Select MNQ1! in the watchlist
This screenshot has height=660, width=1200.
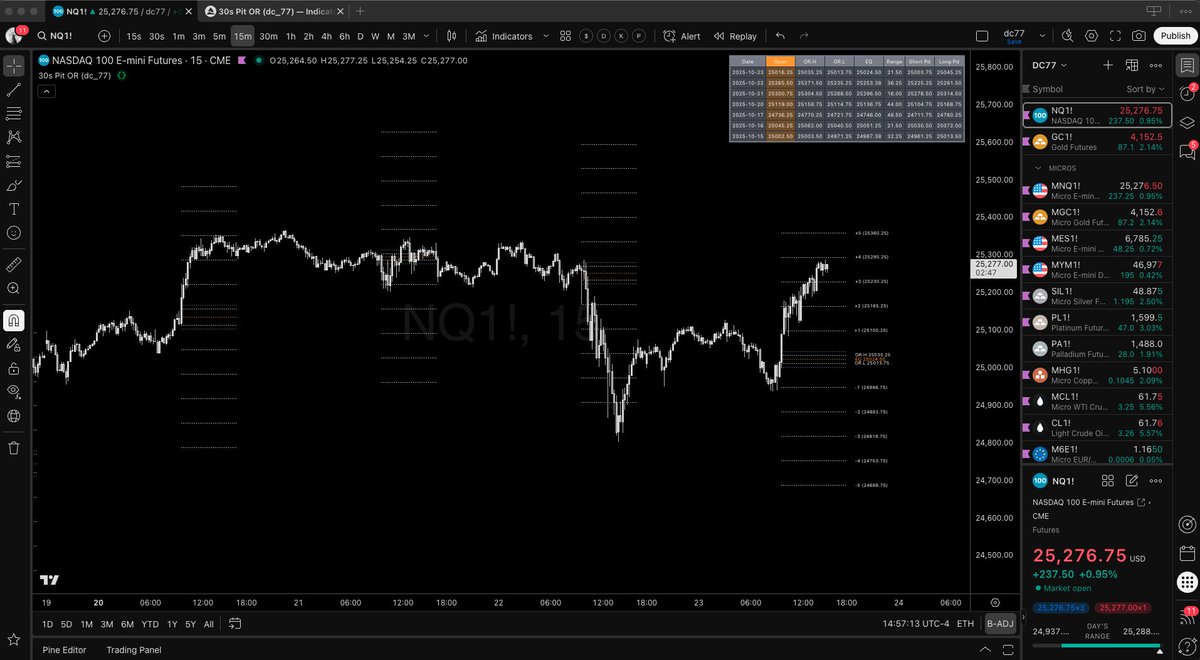point(1096,190)
